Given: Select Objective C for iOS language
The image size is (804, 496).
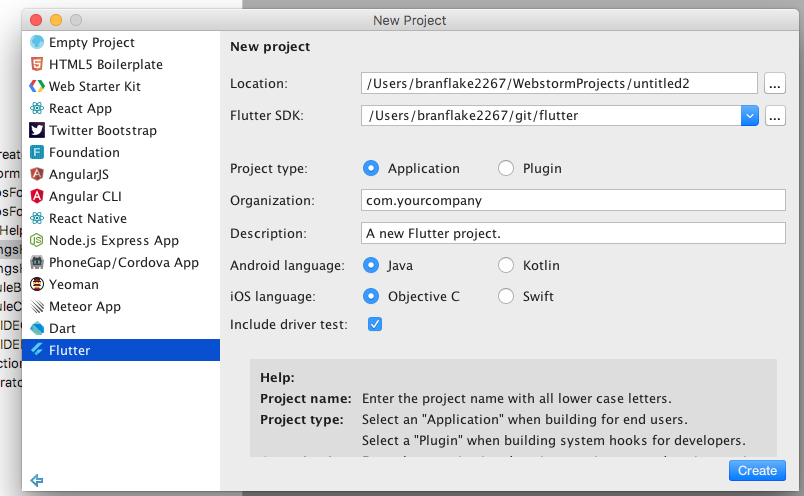Looking at the screenshot, I should [x=371, y=296].
